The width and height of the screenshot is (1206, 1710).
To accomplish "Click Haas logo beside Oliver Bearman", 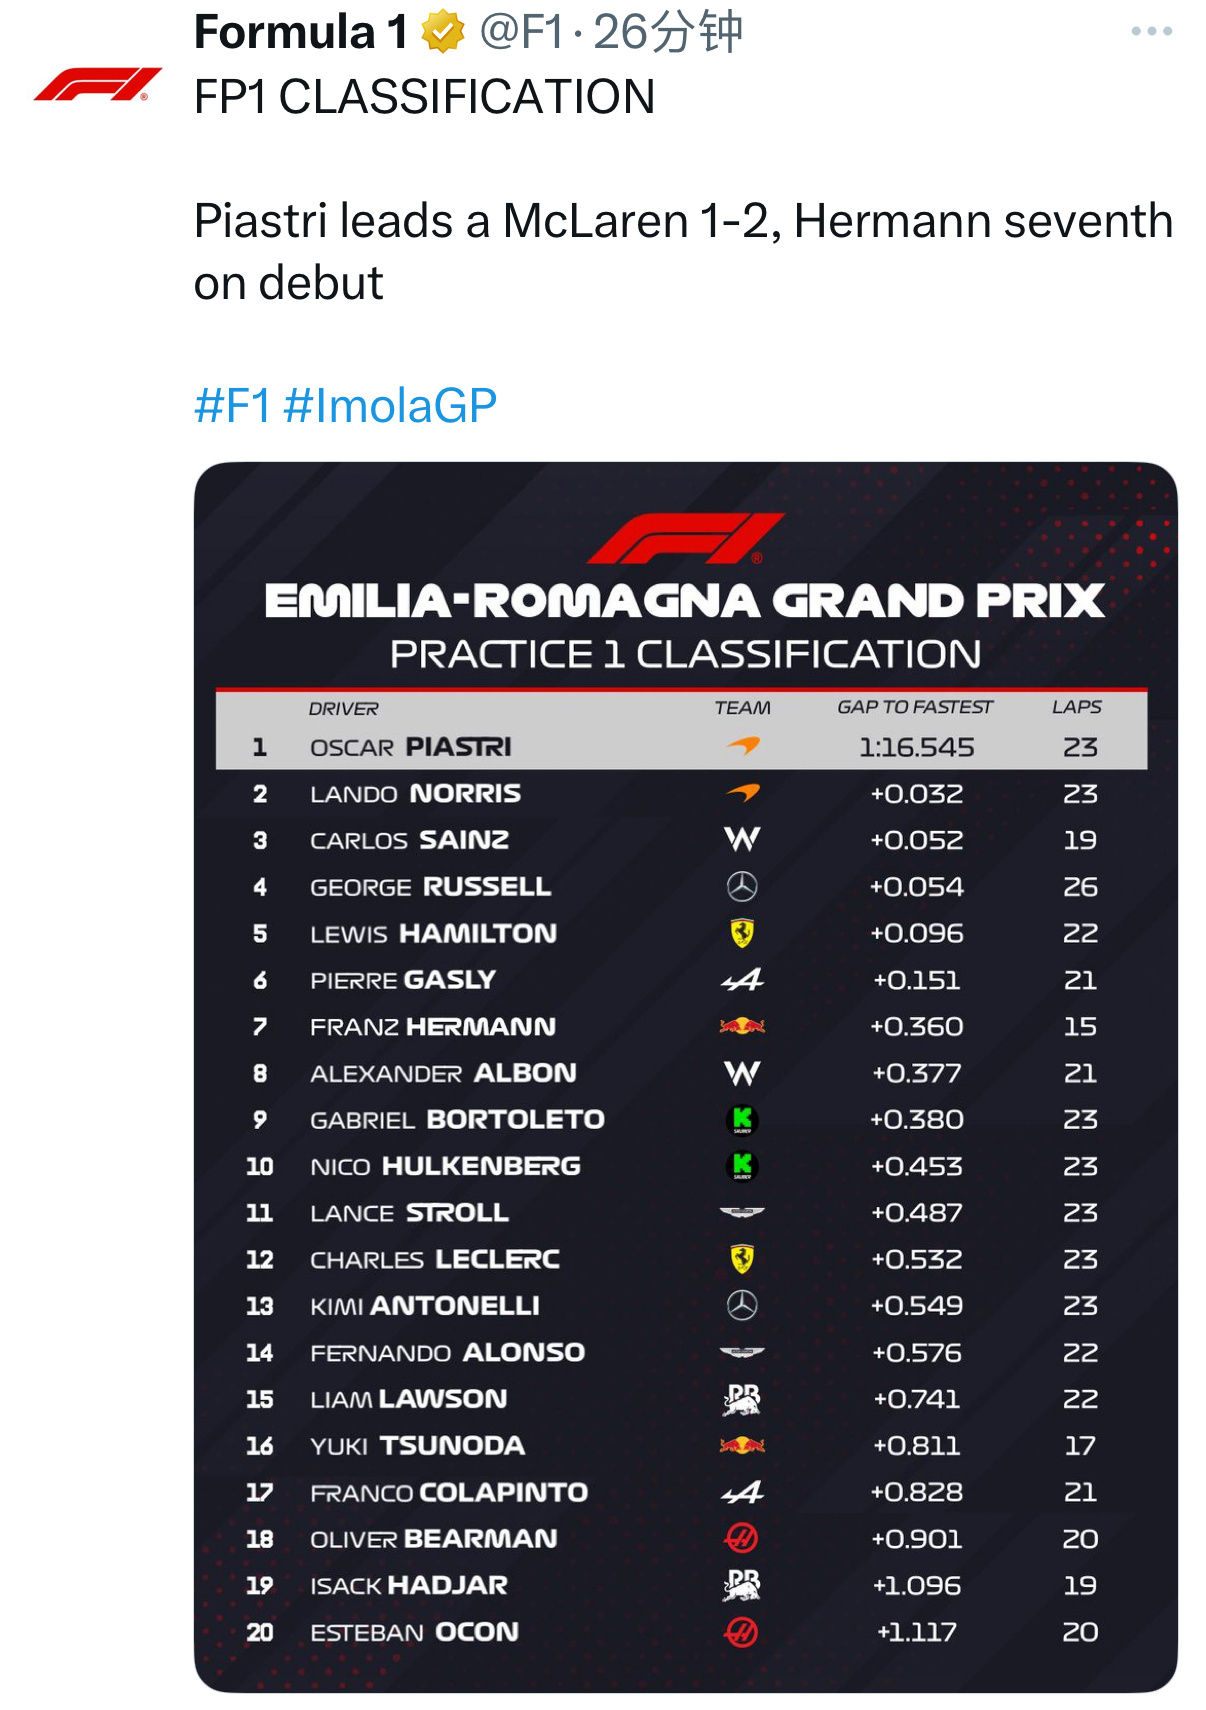I will click(x=742, y=1538).
